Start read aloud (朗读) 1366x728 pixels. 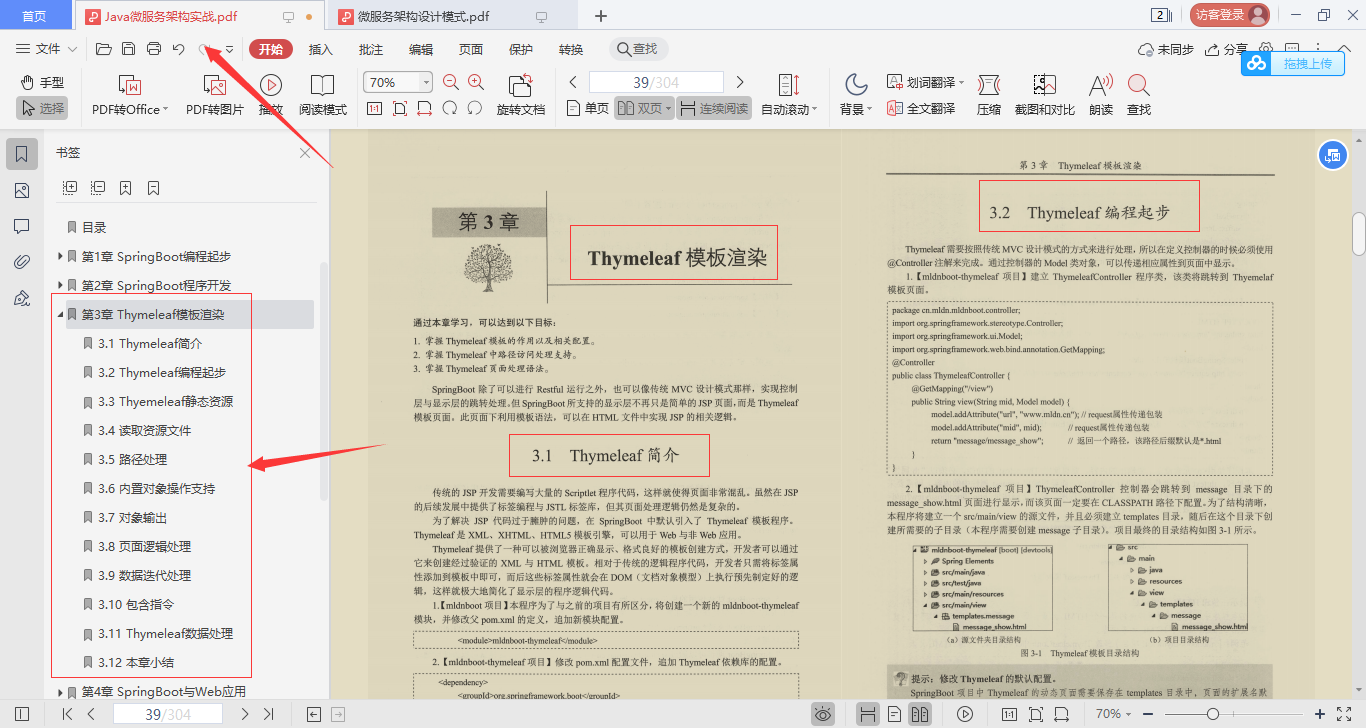tap(1101, 95)
